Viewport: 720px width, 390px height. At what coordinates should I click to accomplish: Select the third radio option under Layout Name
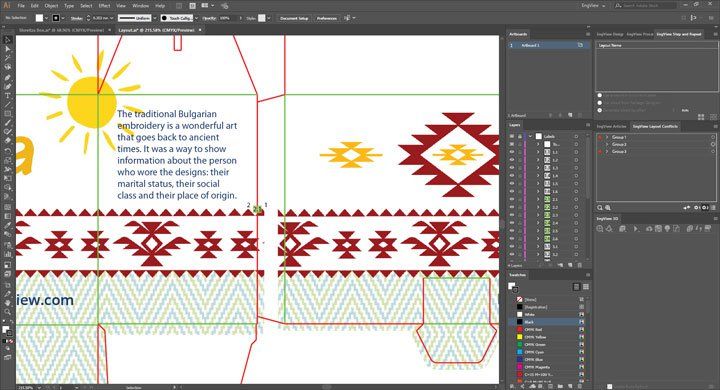coord(600,110)
